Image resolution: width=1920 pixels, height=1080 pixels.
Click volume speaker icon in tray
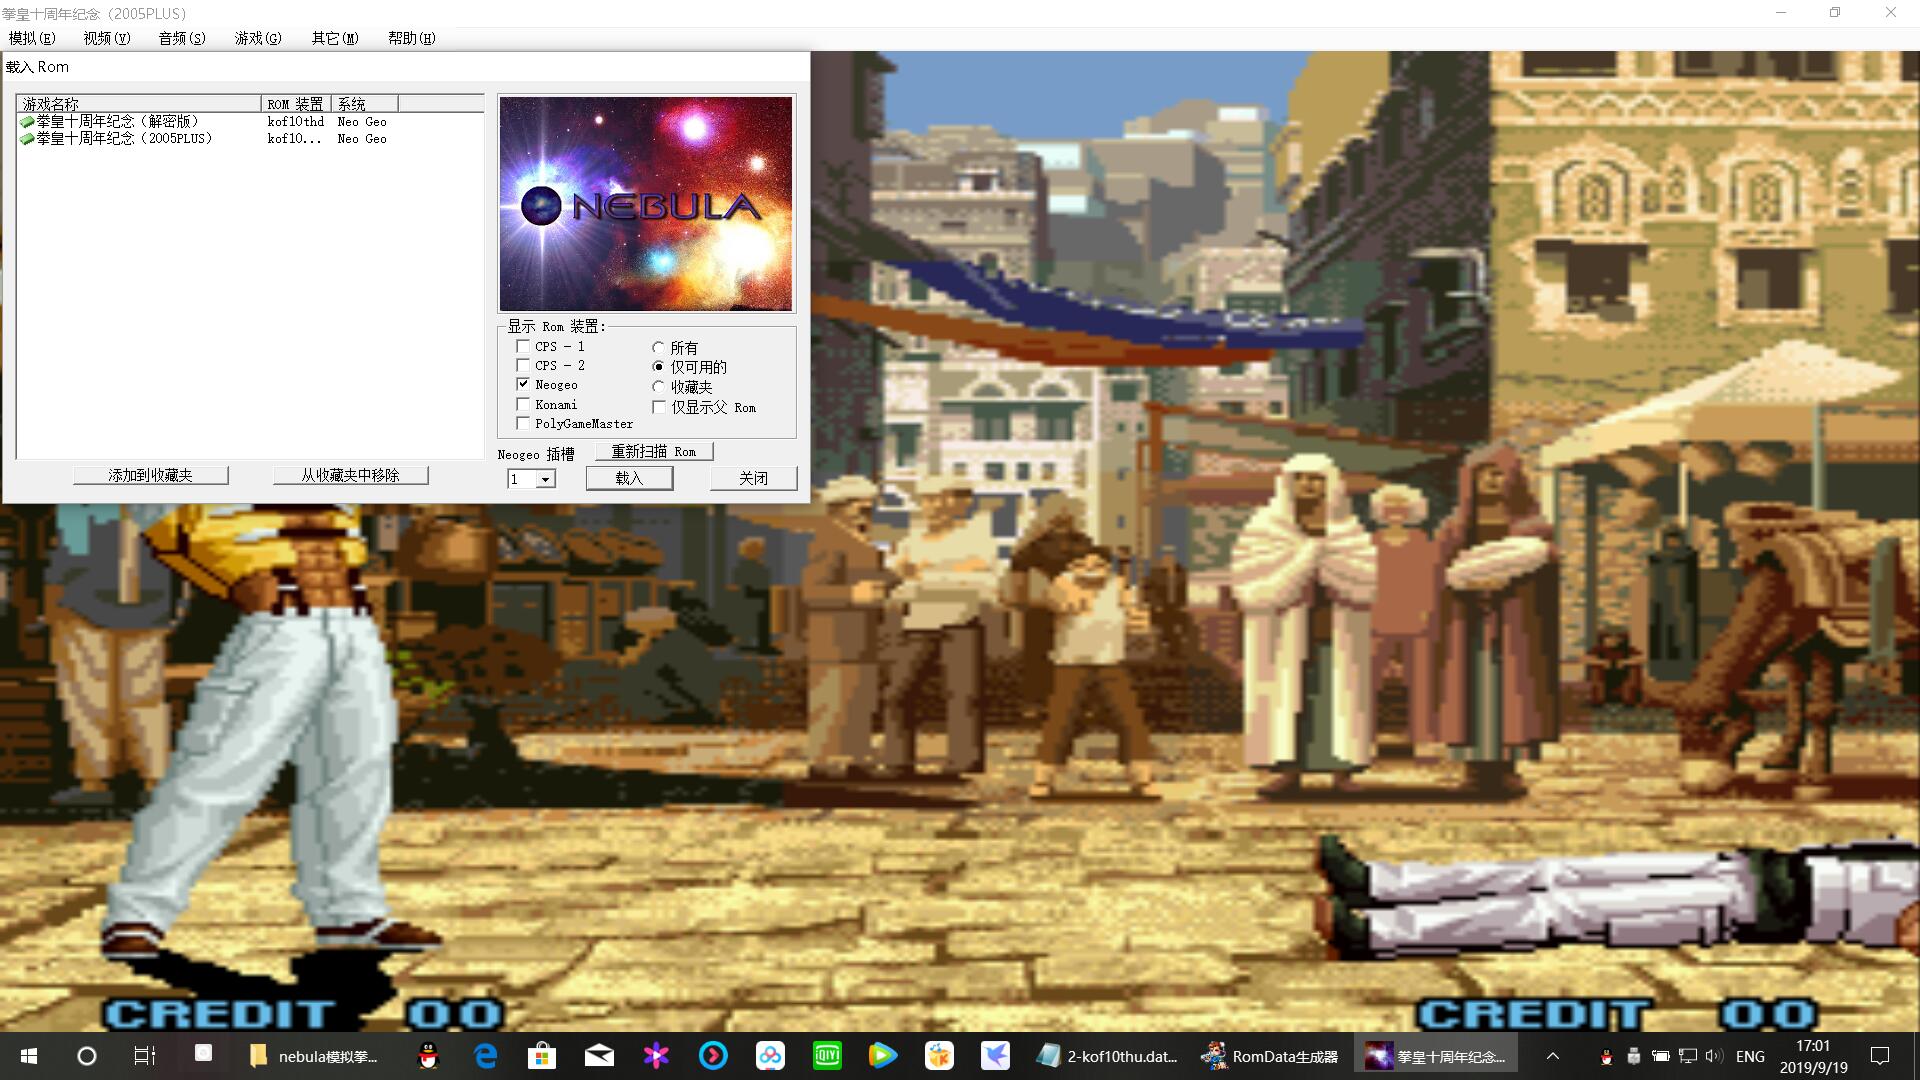point(1714,1056)
